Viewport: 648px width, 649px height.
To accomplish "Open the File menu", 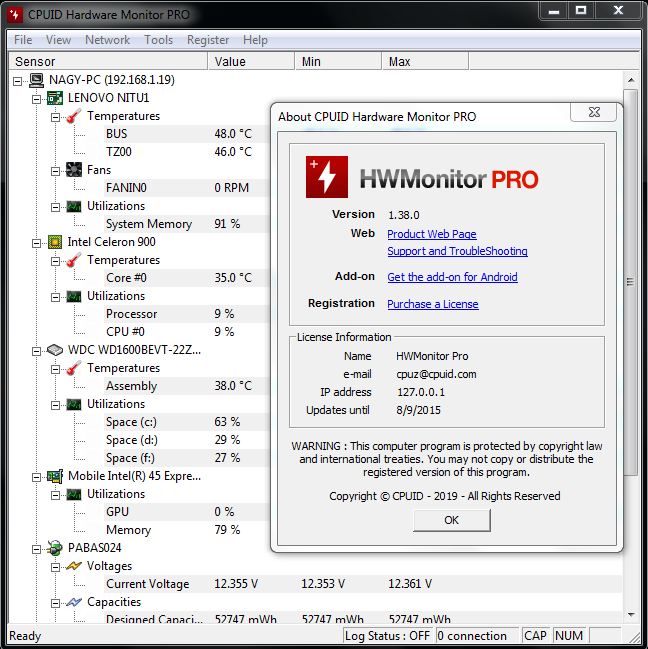I will click(23, 40).
